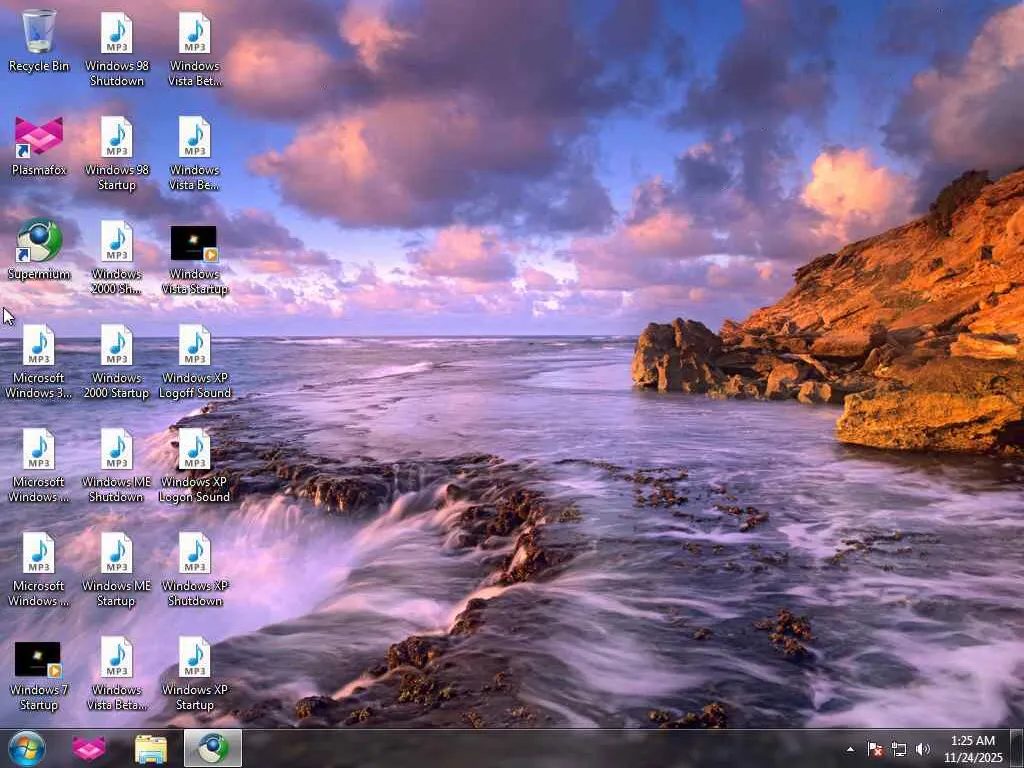Select the Windows ME Shutdown MP3 file

[117, 466]
